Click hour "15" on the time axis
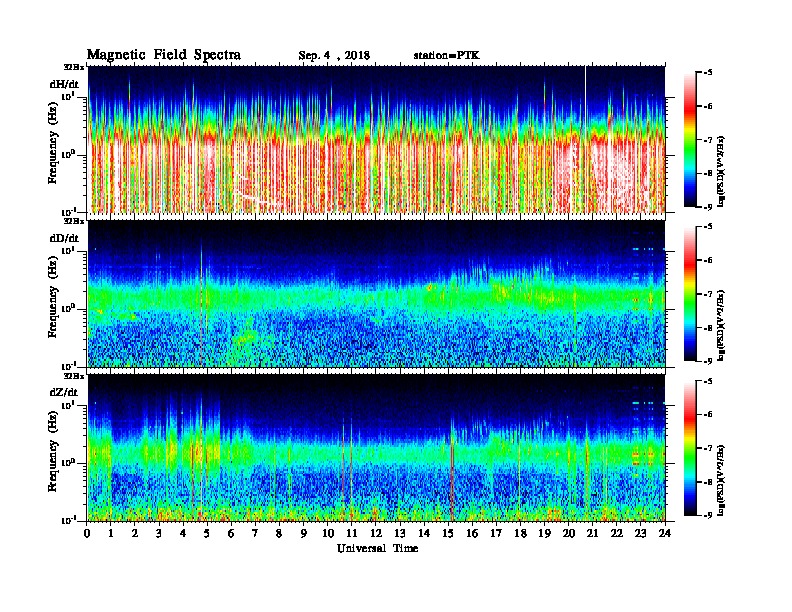The image size is (792, 612). pyautogui.click(x=448, y=533)
